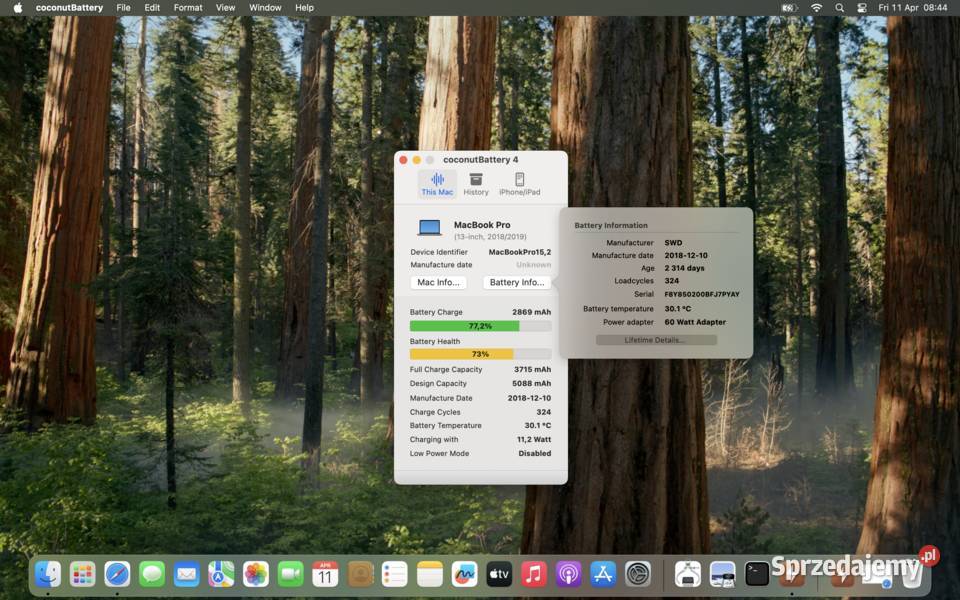
Task: Open Notes from the Dock
Action: [x=429, y=574]
